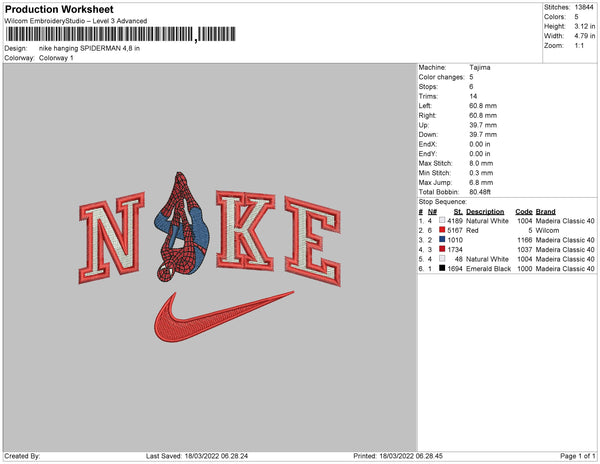Viewport: 600px width, 464px height.
Task: Click the 'N#' column header
Action: [x=432, y=212]
